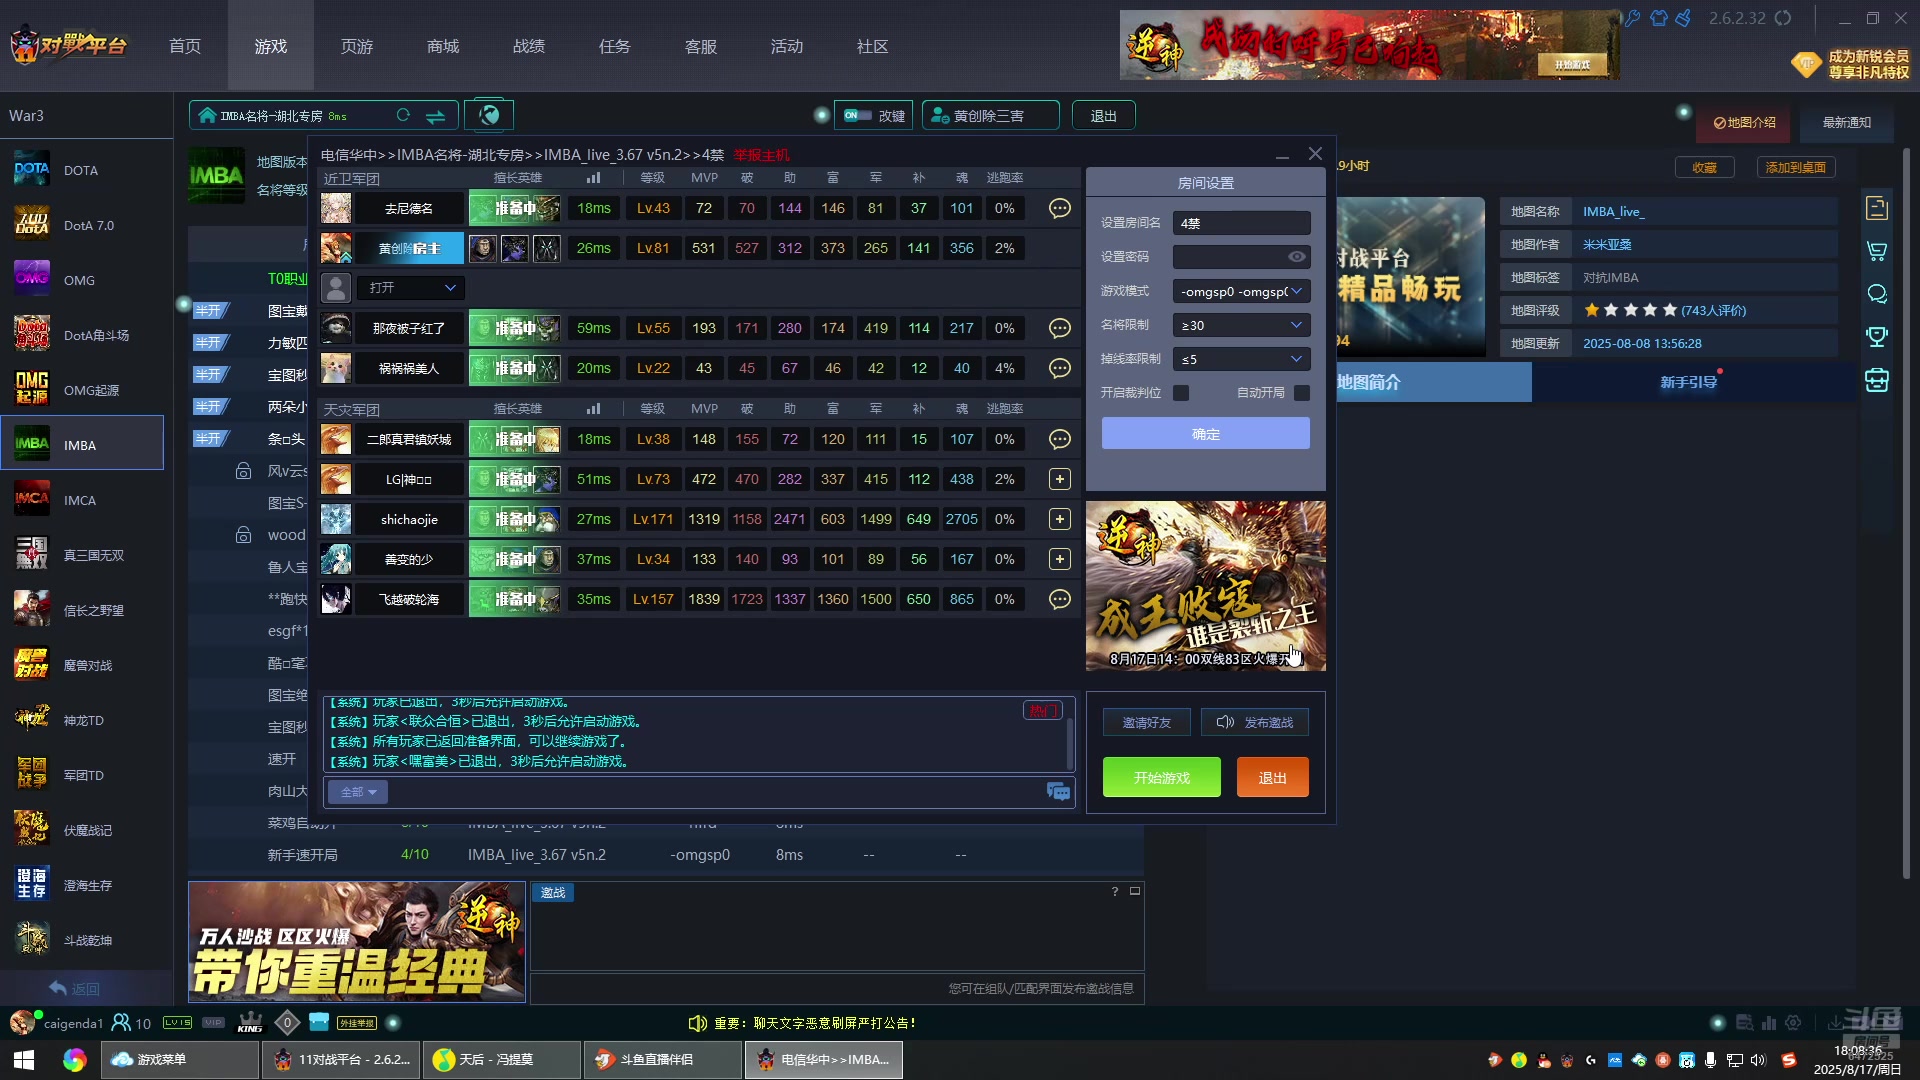The height and width of the screenshot is (1080, 1920).
Task: Open chat bubble for player 那夜被子红了
Action: point(1059,328)
